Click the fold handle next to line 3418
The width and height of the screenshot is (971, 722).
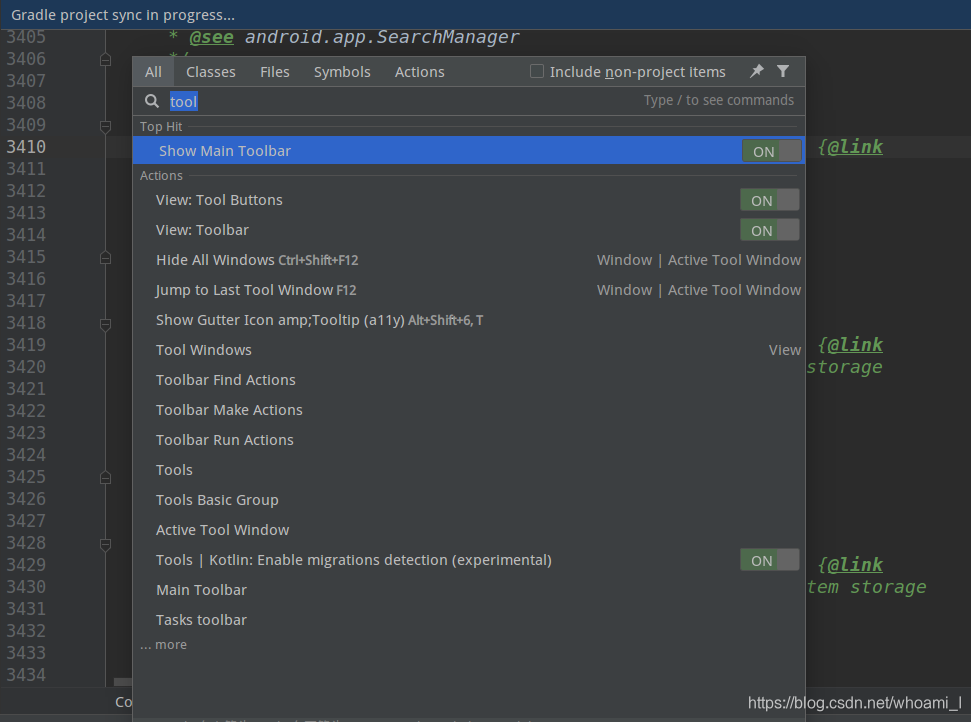click(105, 323)
